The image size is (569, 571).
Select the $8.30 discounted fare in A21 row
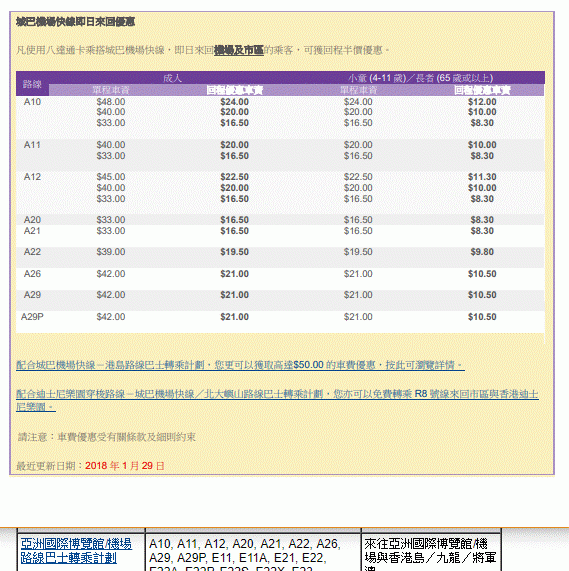[482, 231]
